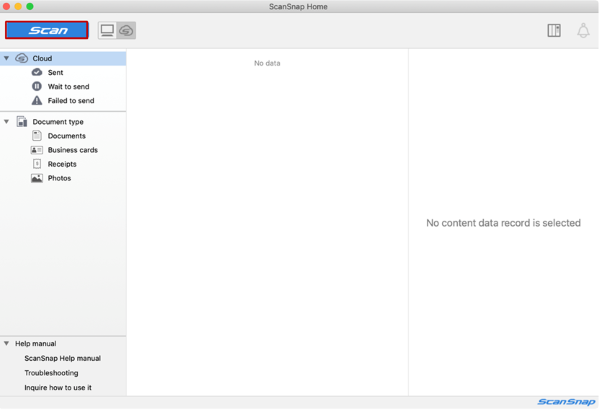Image resolution: width=600 pixels, height=410 pixels.
Task: Click the Business cards icon
Action: click(x=37, y=150)
